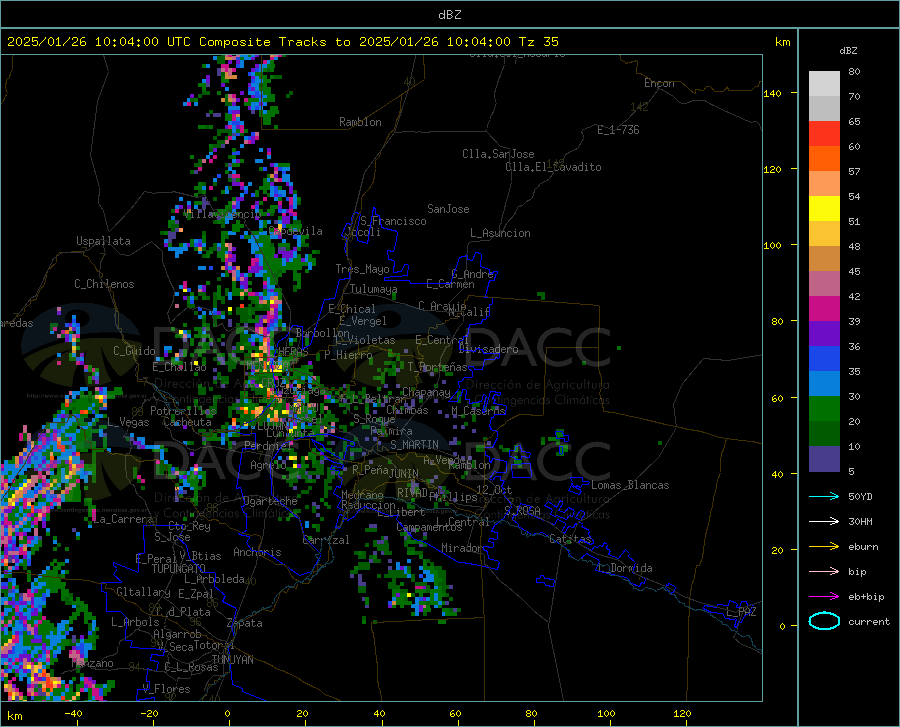
Task: Click the Potrerillos map label
Action: click(183, 411)
